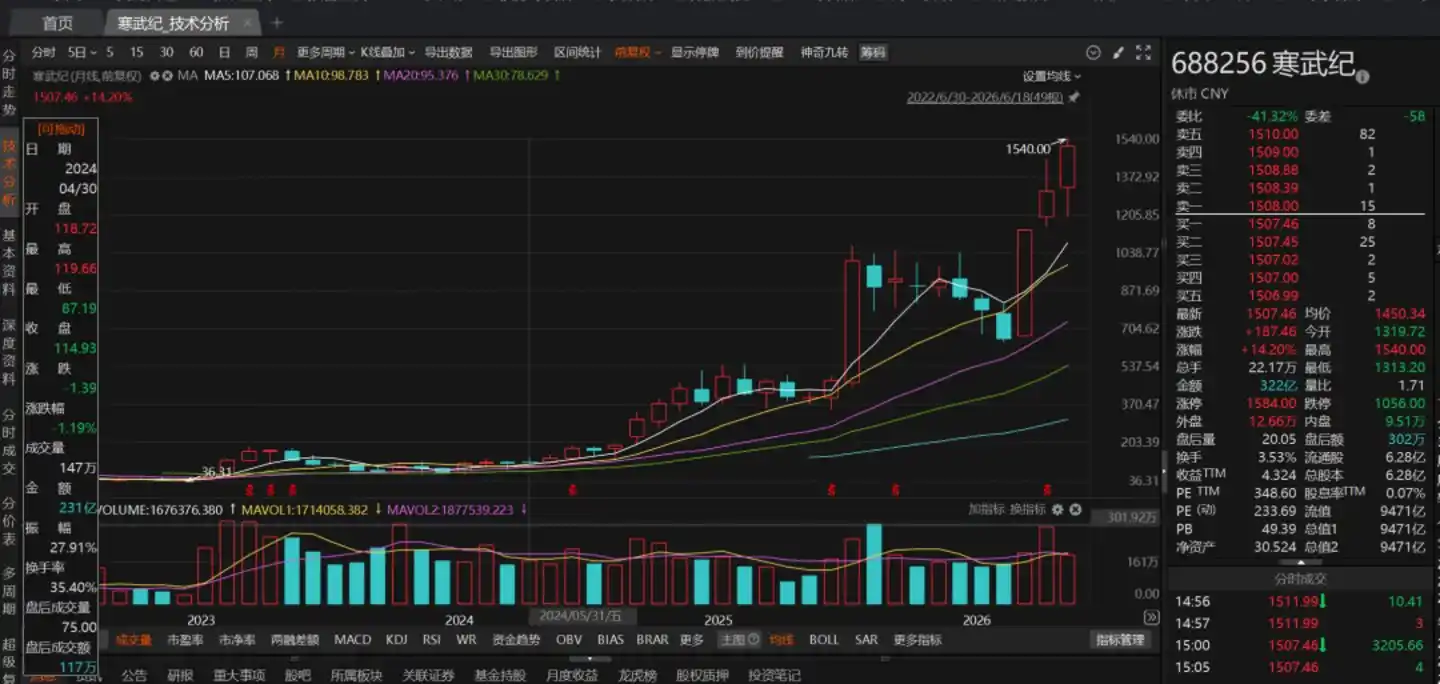
Task: Click info icon beside 寒武纪 stock name
Action: (x=1362, y=77)
